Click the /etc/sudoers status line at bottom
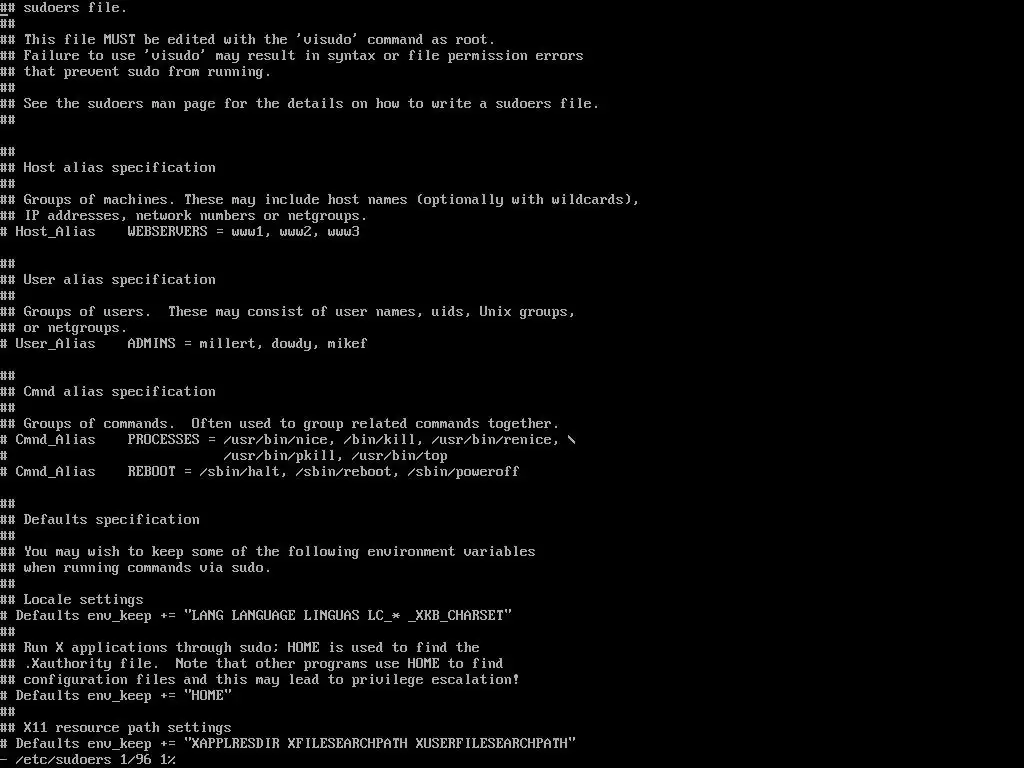 pyautogui.click(x=88, y=760)
